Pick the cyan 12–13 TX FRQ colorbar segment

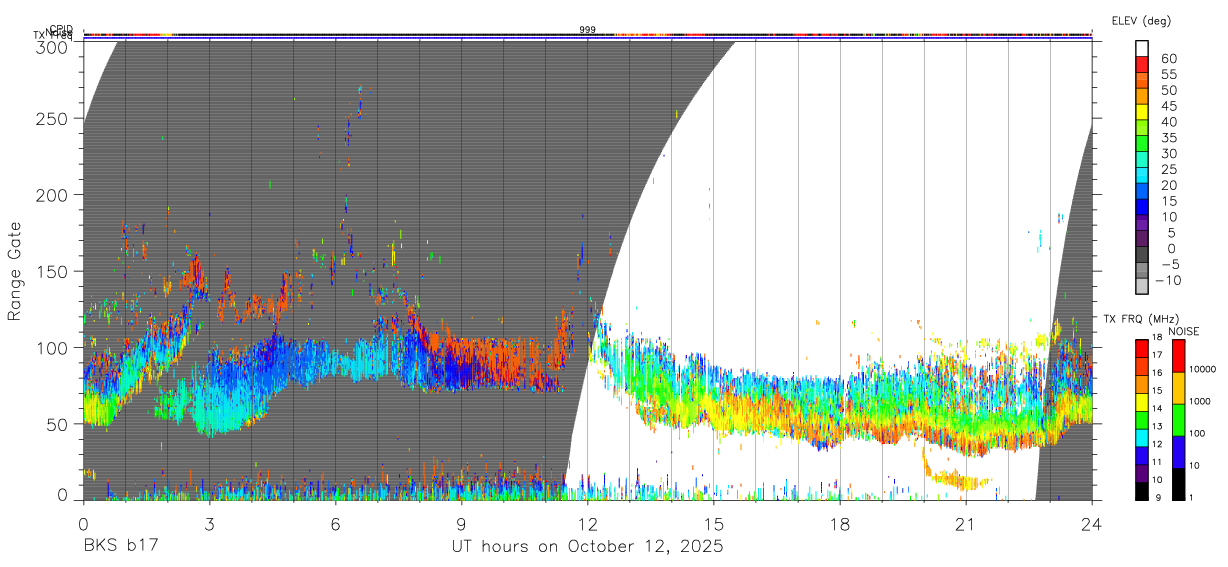pos(1141,438)
